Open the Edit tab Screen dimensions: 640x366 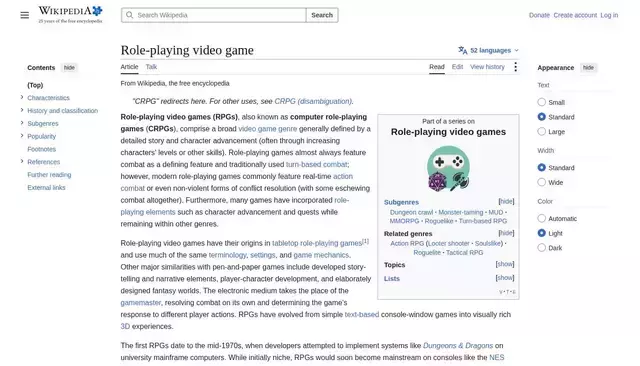(x=457, y=67)
